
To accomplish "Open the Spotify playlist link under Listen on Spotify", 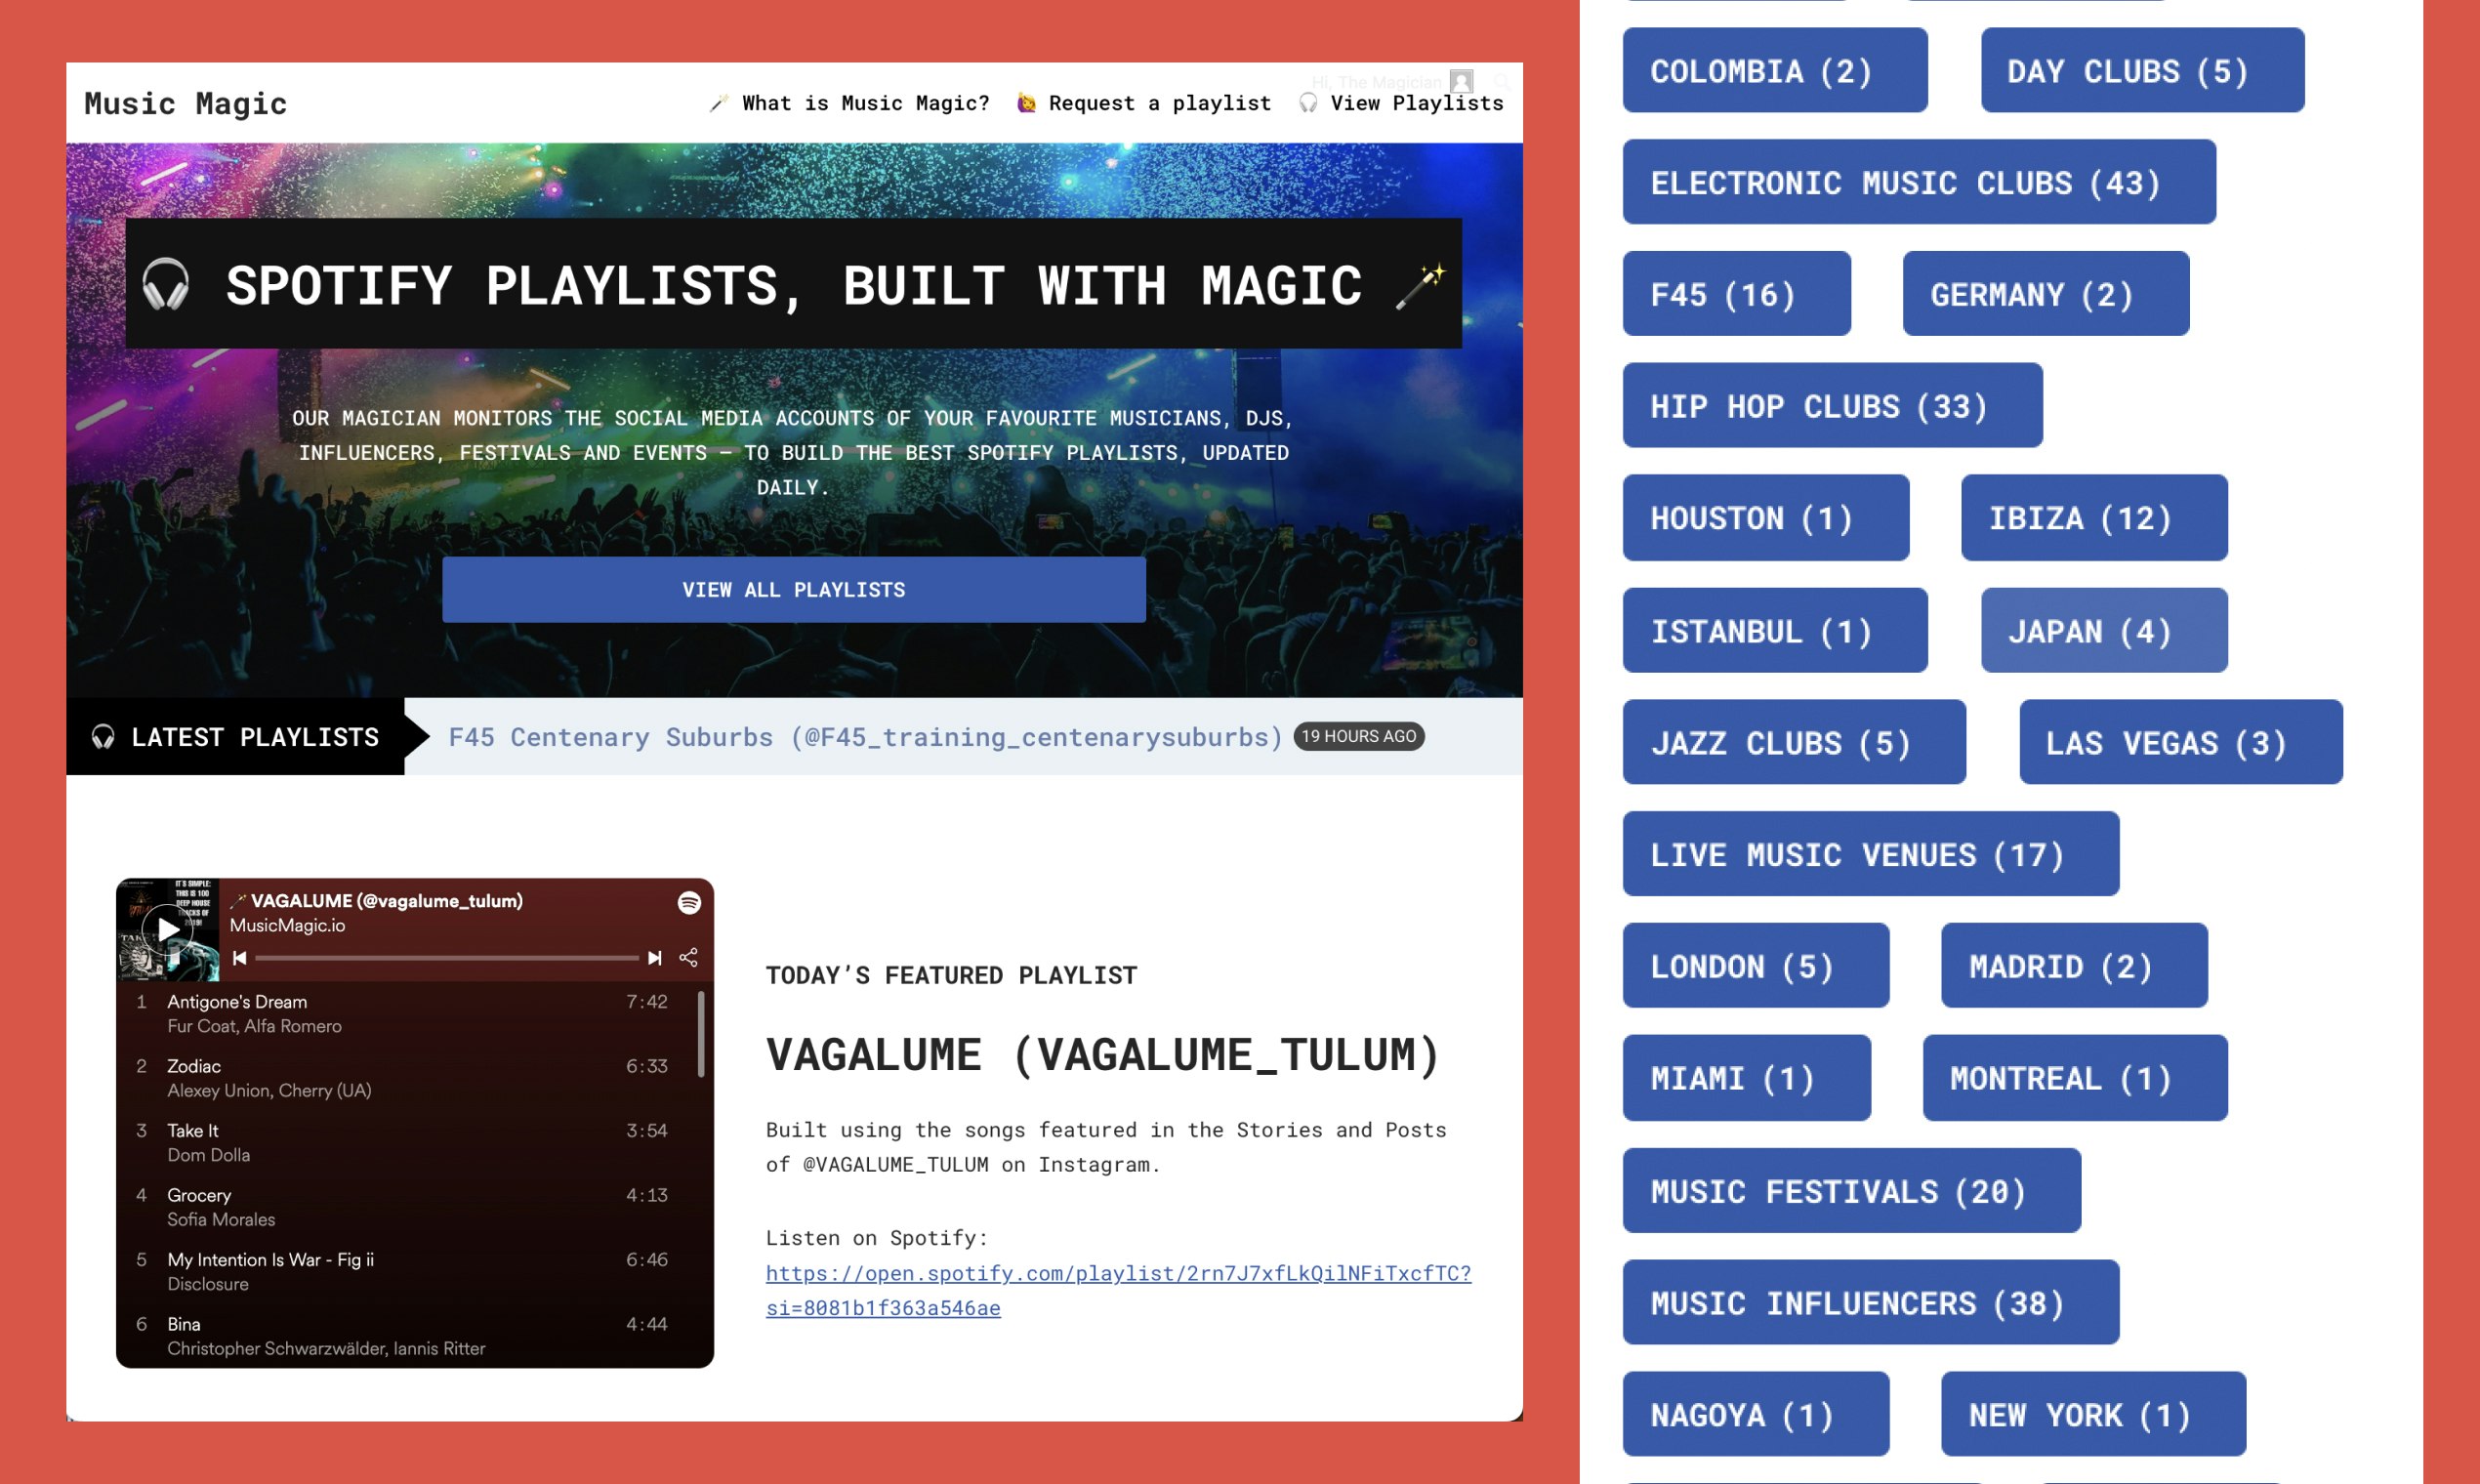I will (1117, 1274).
